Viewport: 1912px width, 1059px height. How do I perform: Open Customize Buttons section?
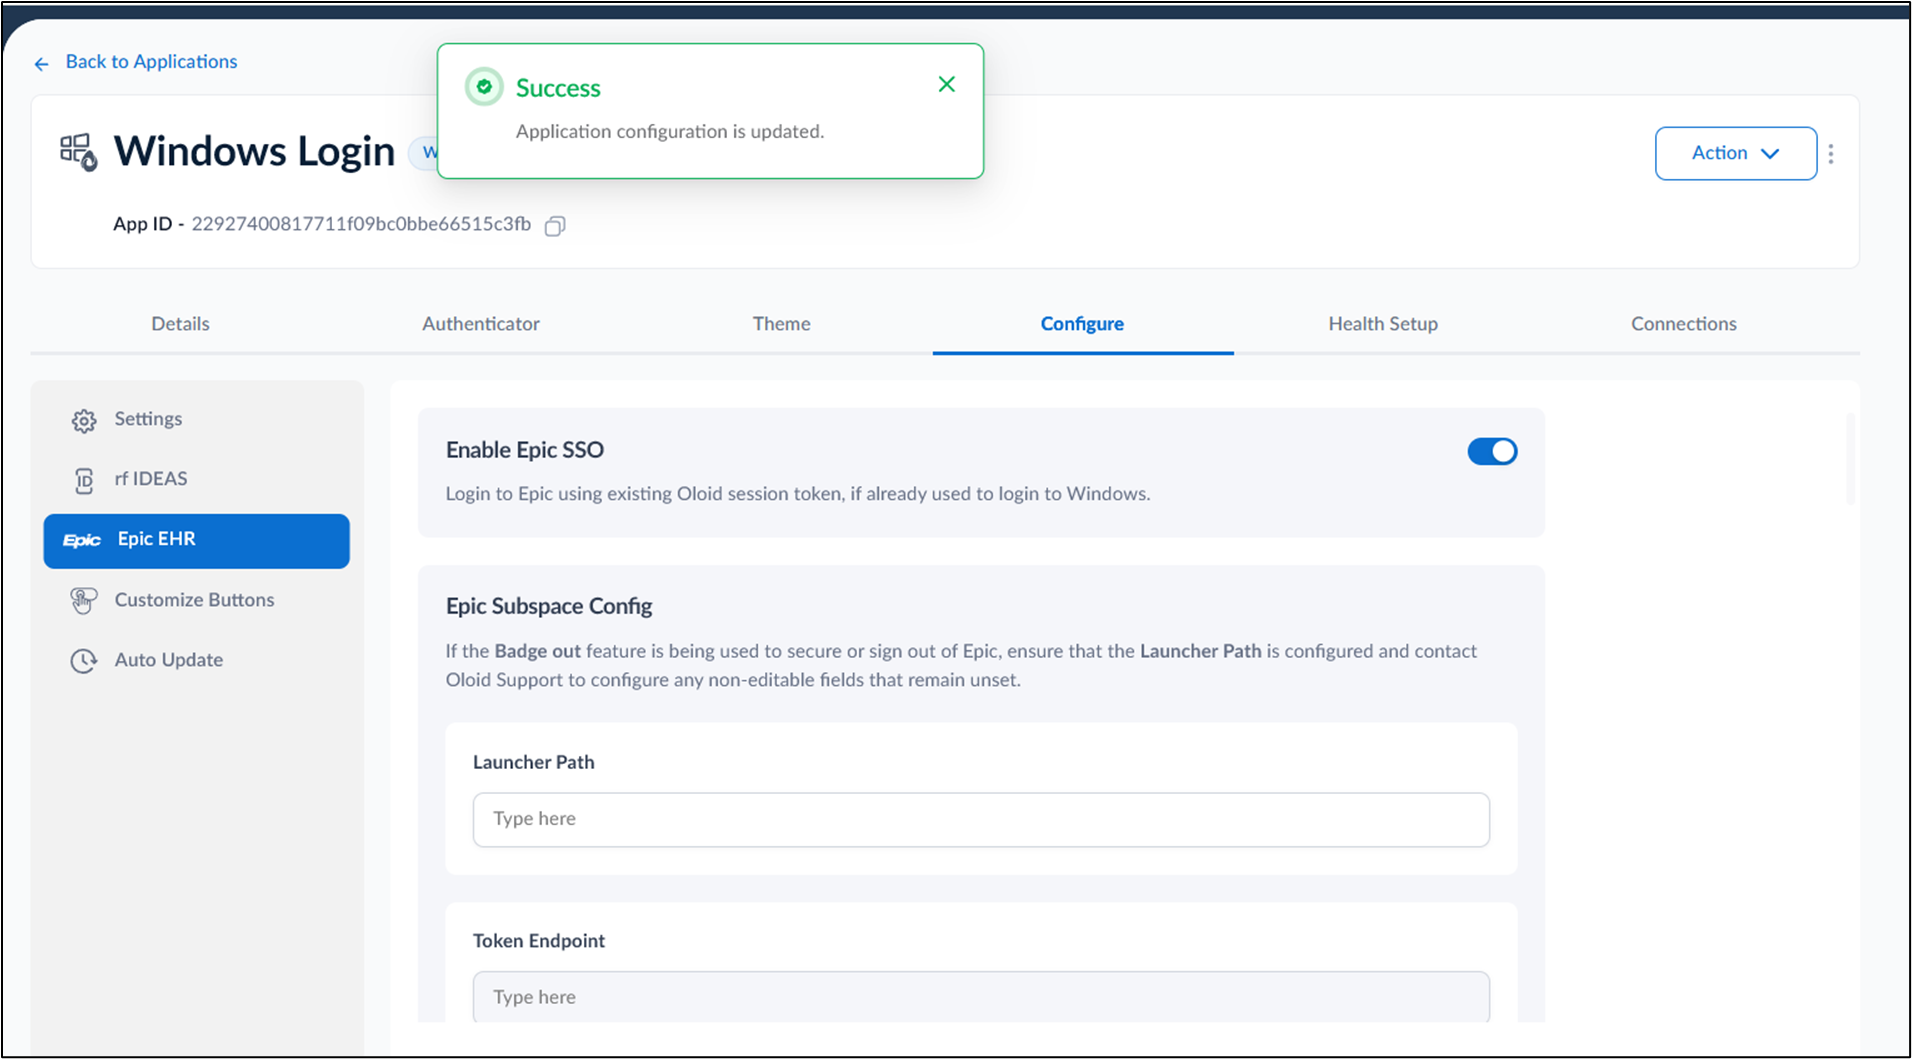click(x=196, y=600)
